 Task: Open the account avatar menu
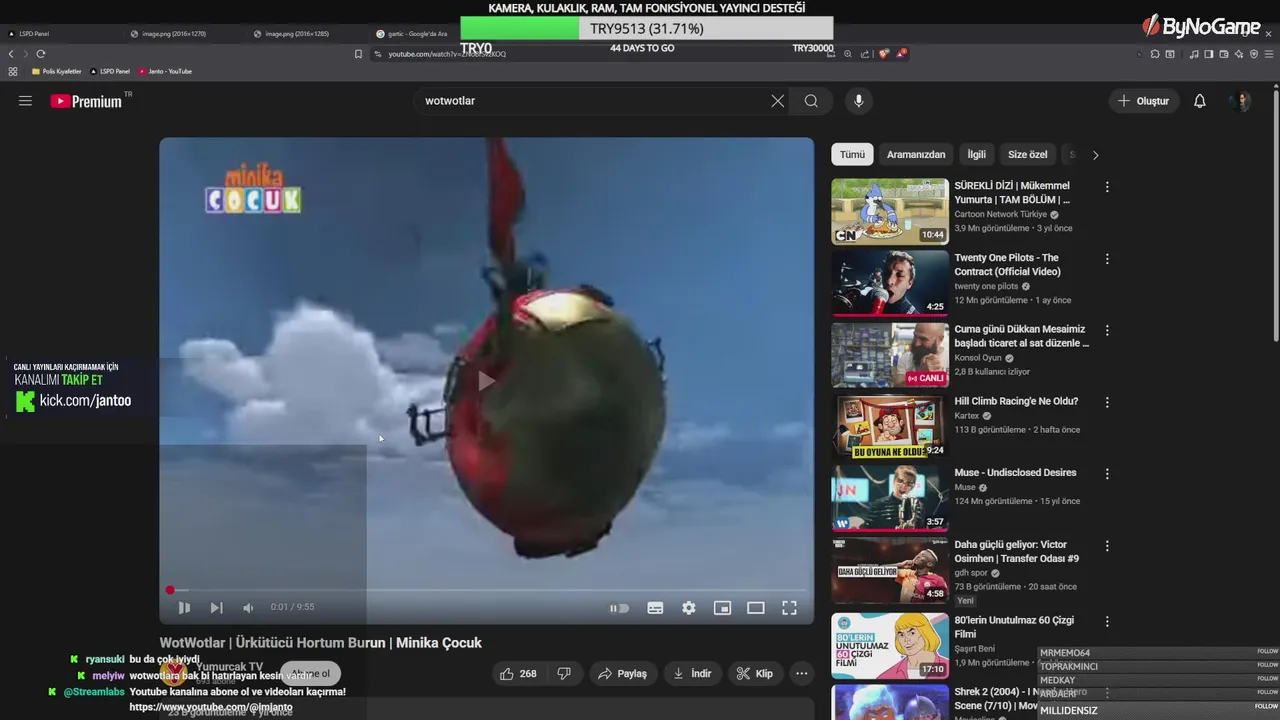1241,101
